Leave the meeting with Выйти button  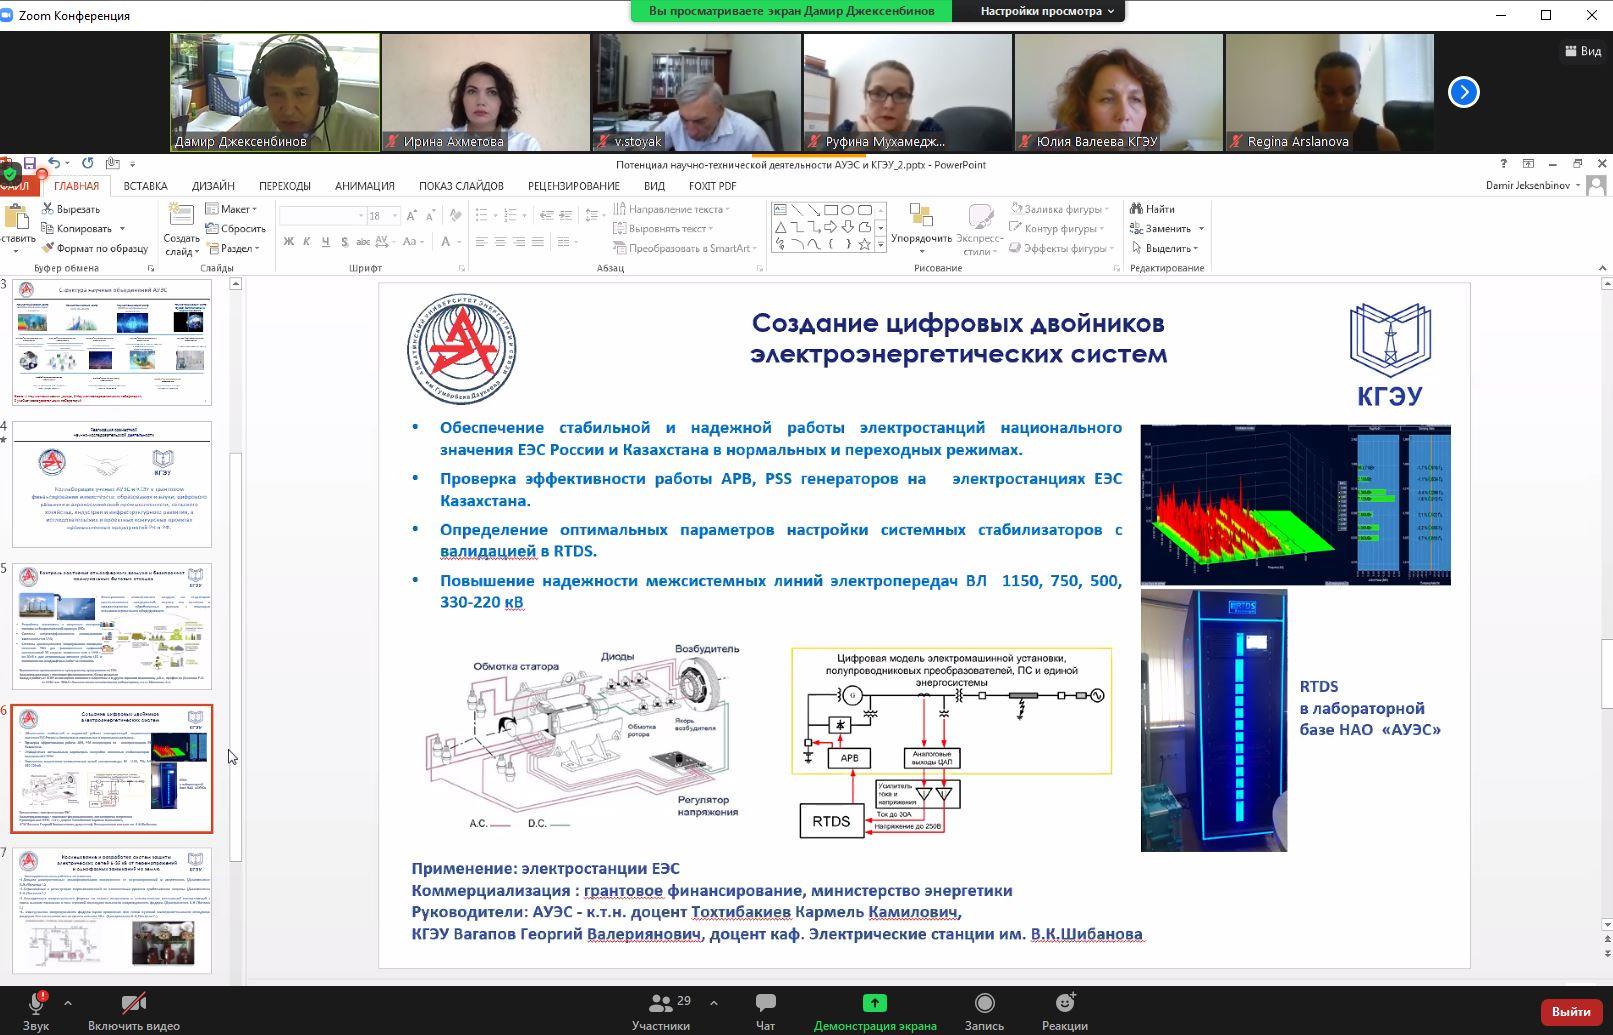pos(1569,1011)
